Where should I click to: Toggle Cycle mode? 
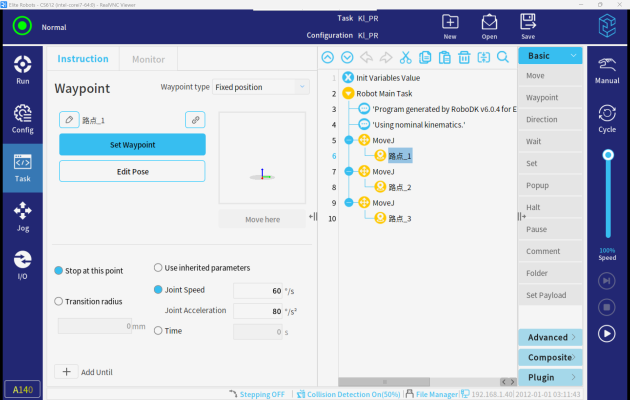click(607, 119)
